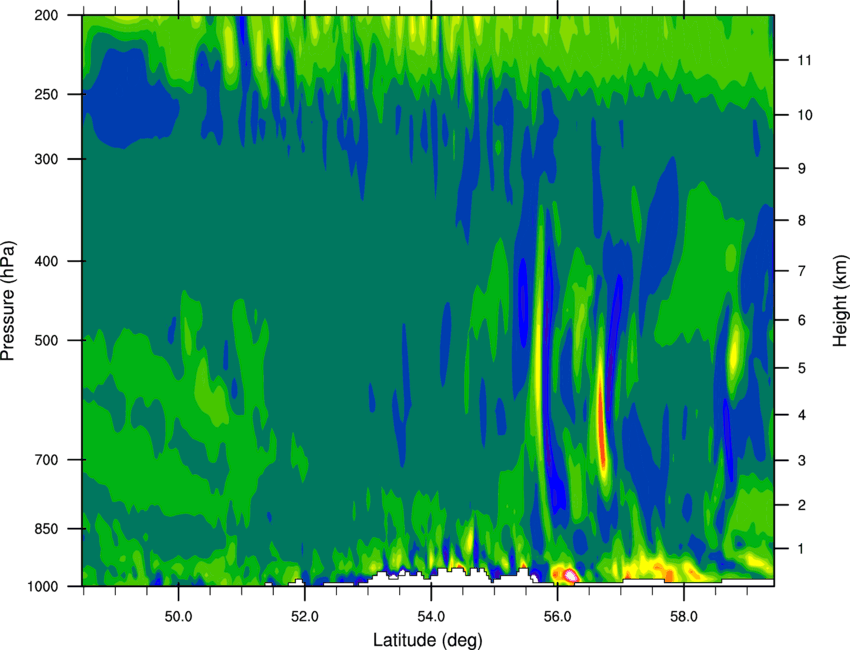Click the 3 km height label
850x650 pixels.
tap(801, 460)
